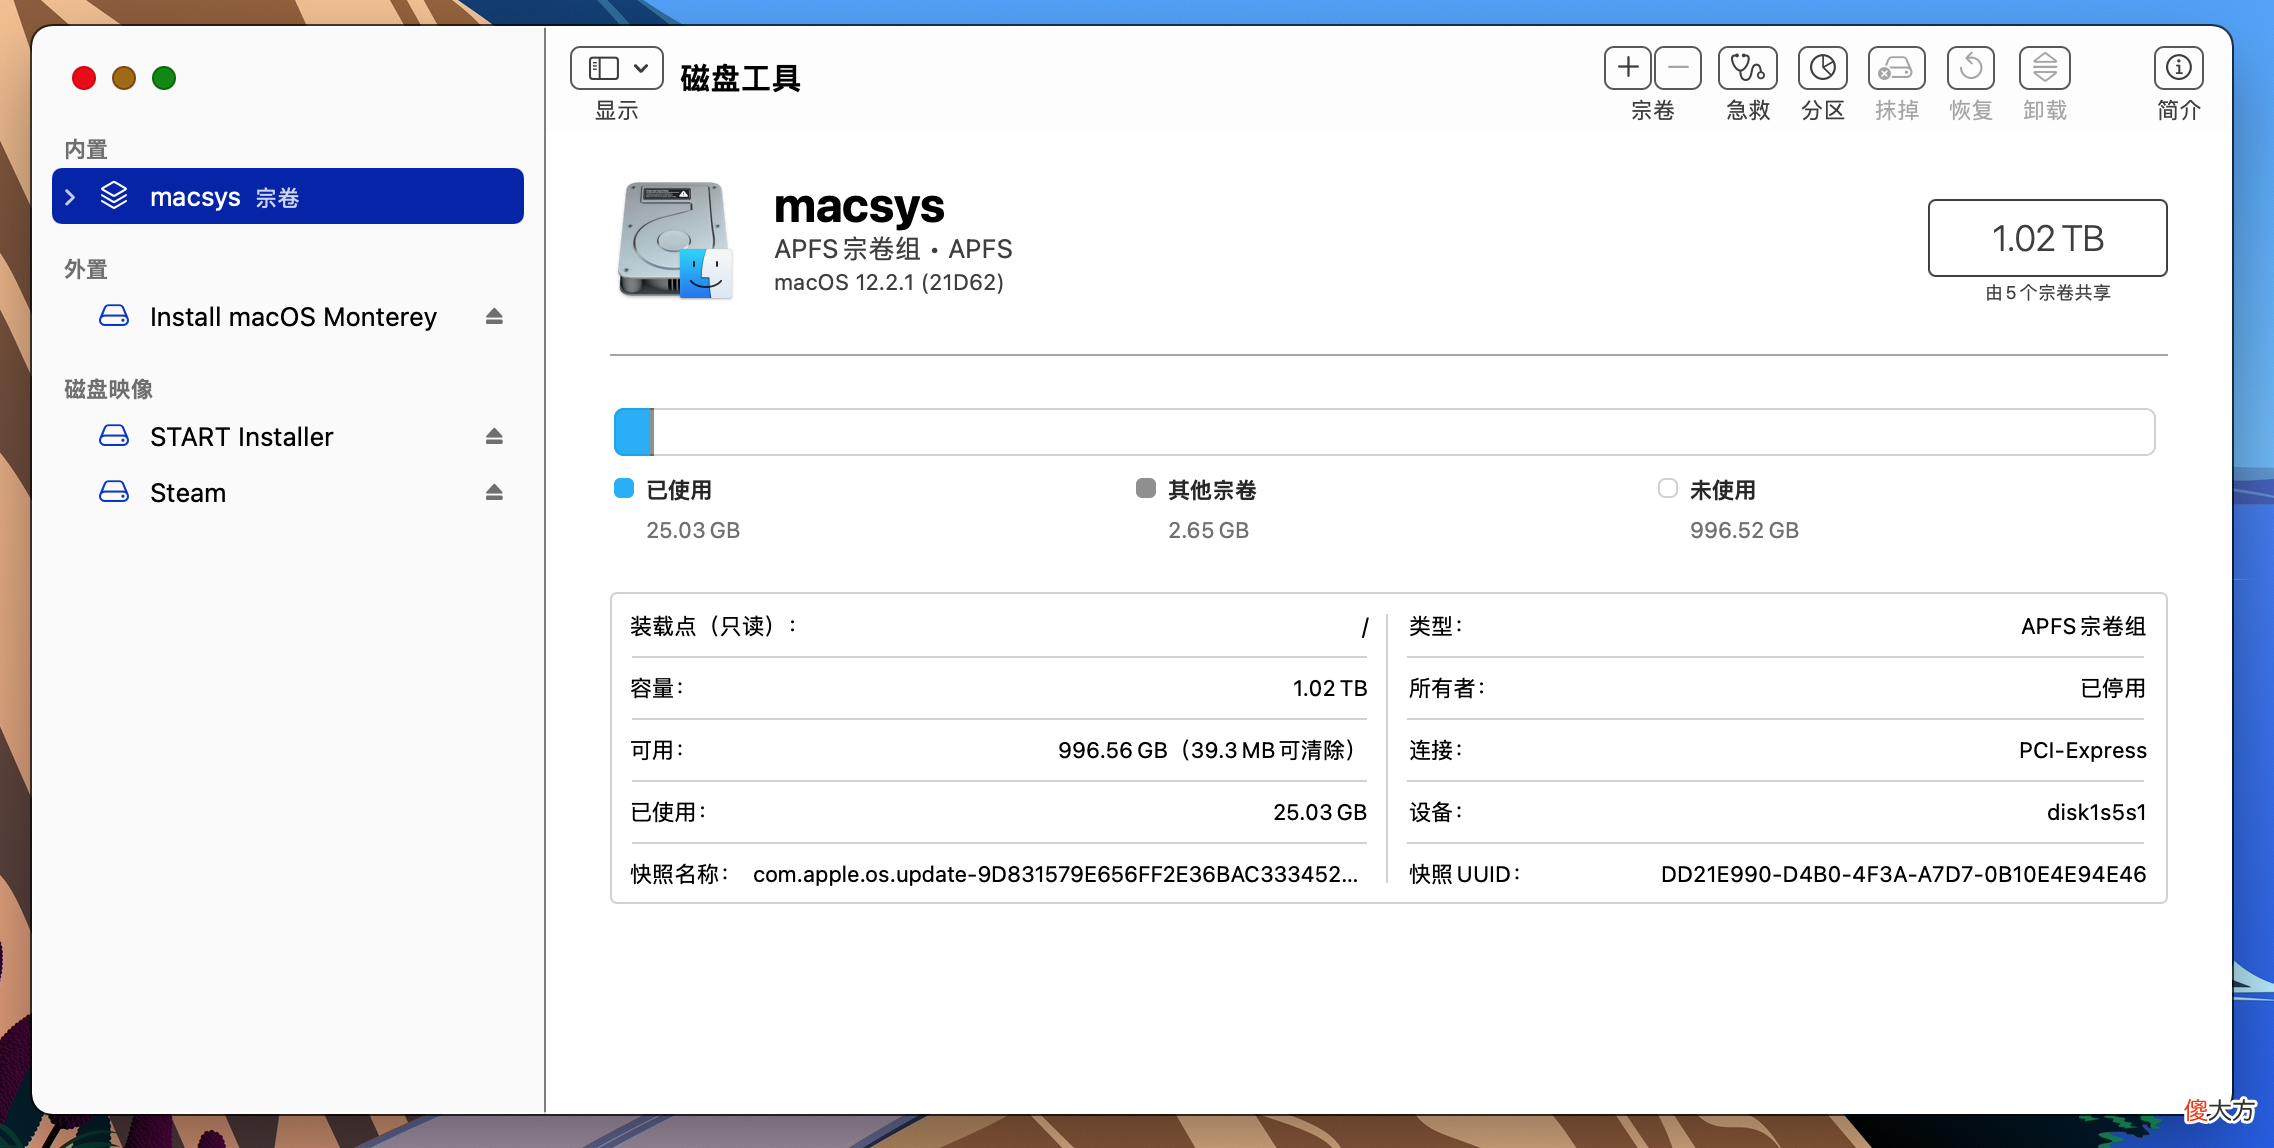
Task: Eject the Install macOS Monterey disk
Action: coord(494,317)
